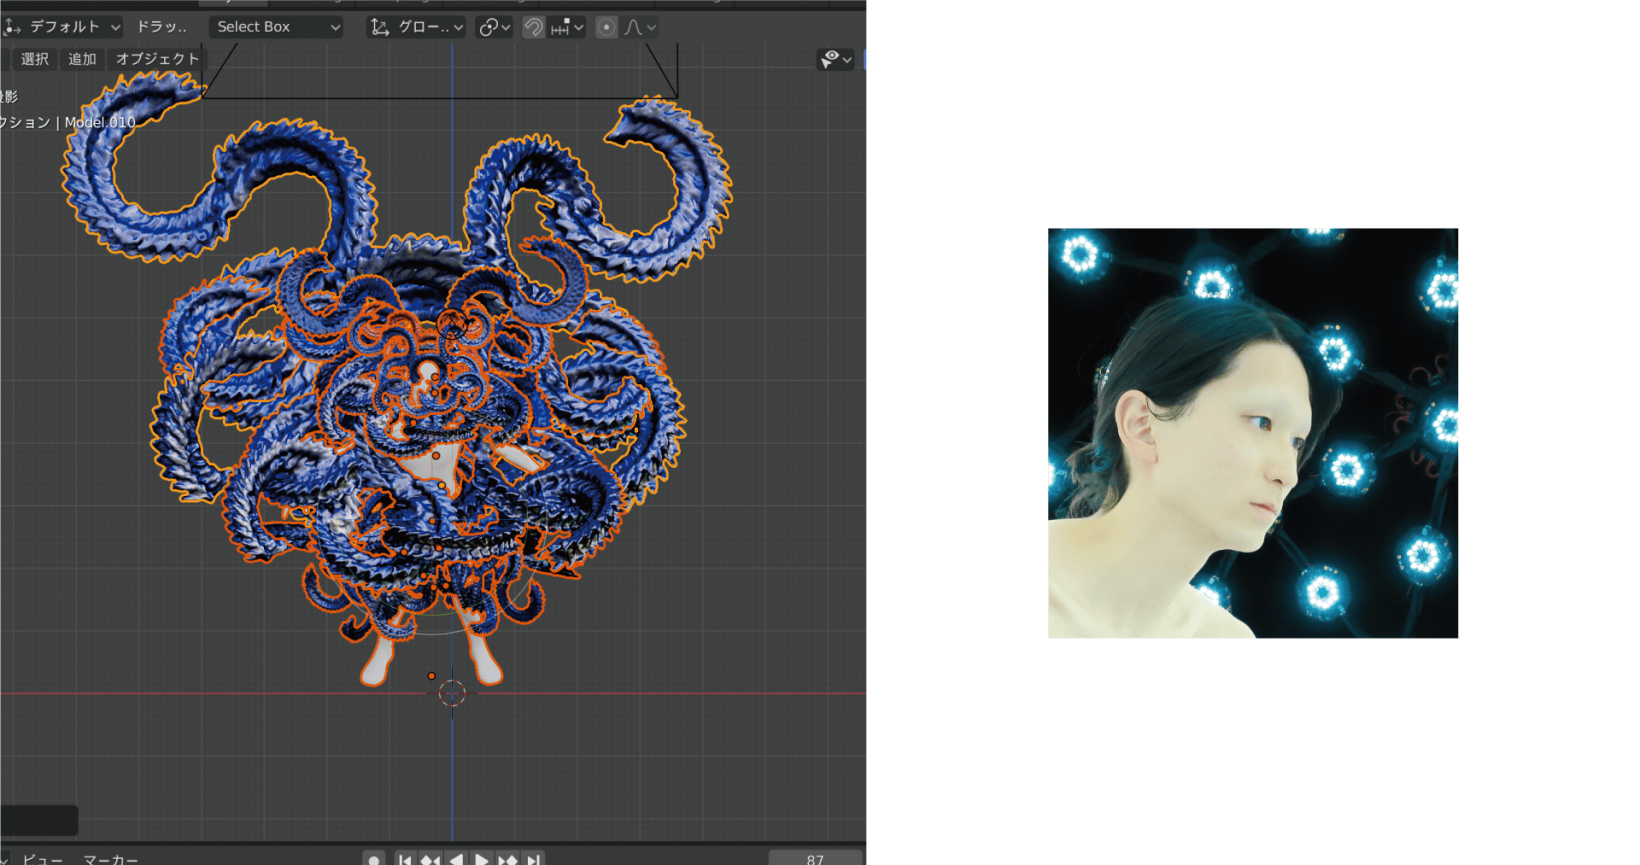Play the animation in reverse
Screen dimensions: 1640x865
point(456,859)
